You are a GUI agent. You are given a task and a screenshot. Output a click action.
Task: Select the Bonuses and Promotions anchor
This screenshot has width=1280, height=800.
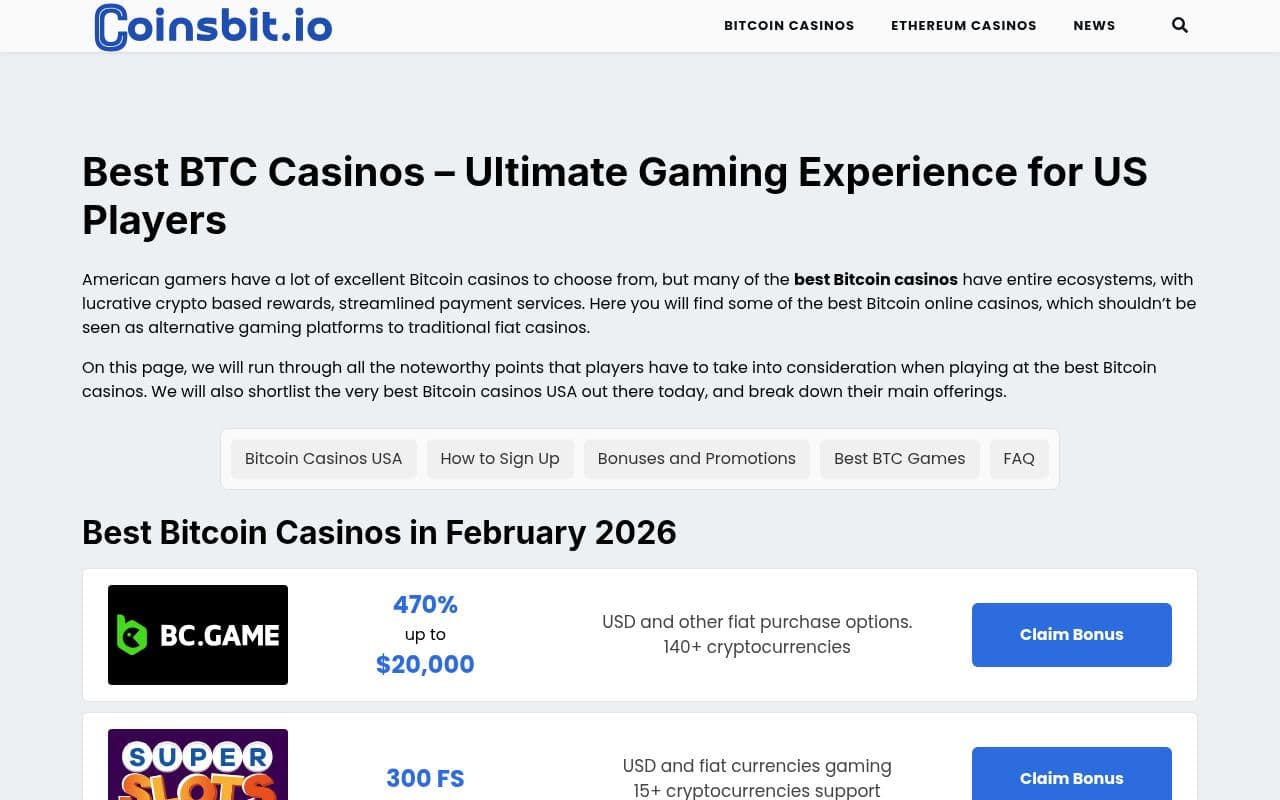697,459
